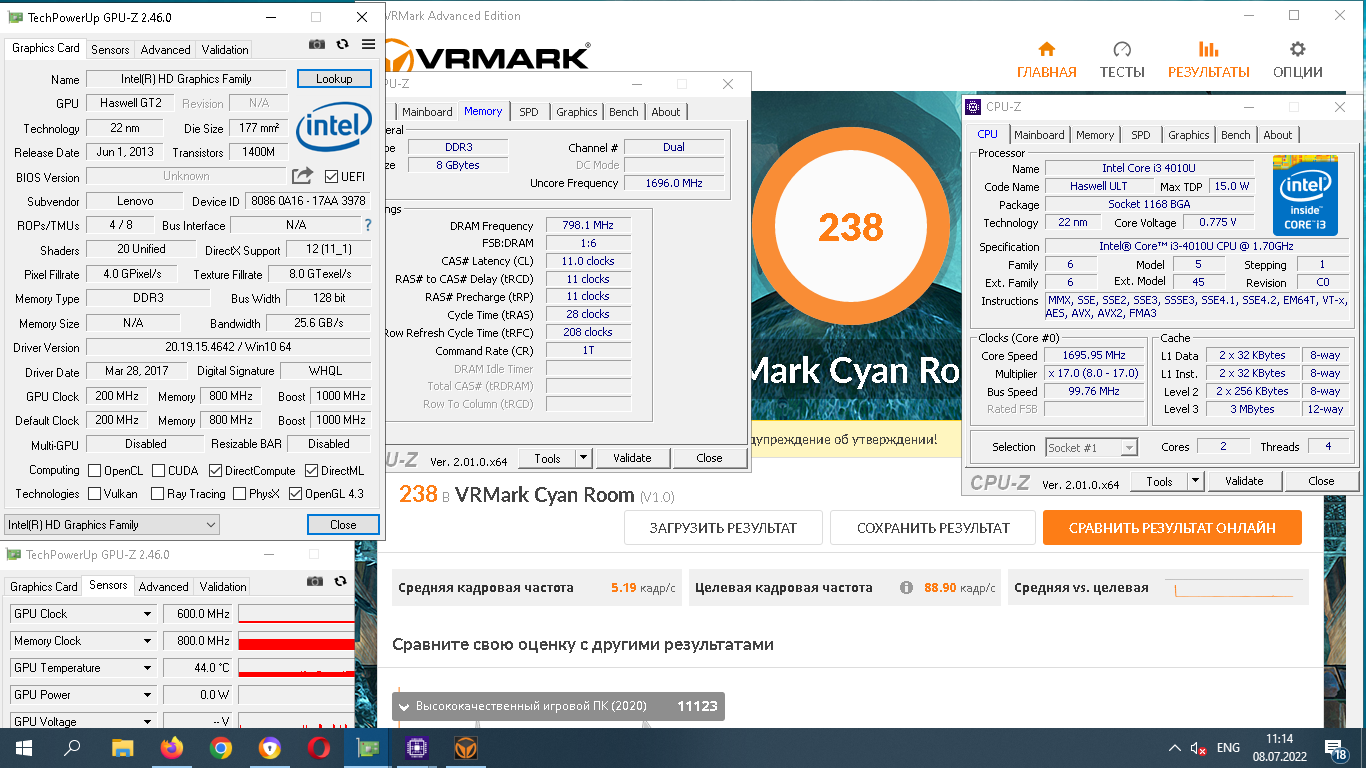Screen dimensions: 1366x768
Task: Click СОХРАНИТЬ РЕЗУЛЬТАТ button
Action: click(933, 528)
